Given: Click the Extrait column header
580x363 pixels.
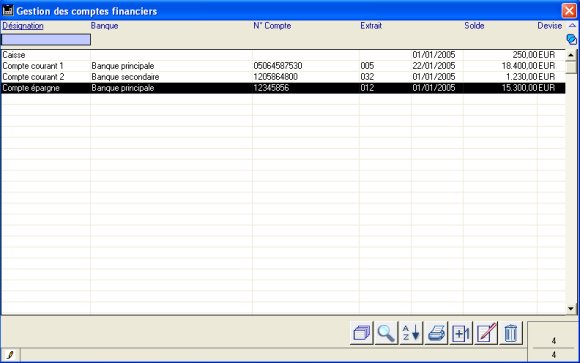Looking at the screenshot, I should 371,26.
